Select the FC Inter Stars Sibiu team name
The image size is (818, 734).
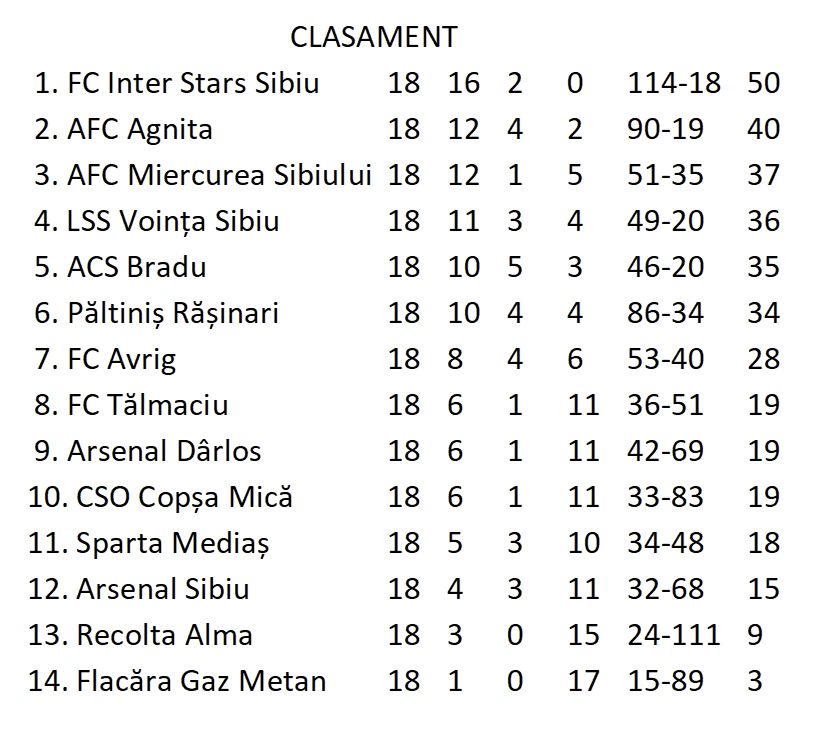pos(193,83)
